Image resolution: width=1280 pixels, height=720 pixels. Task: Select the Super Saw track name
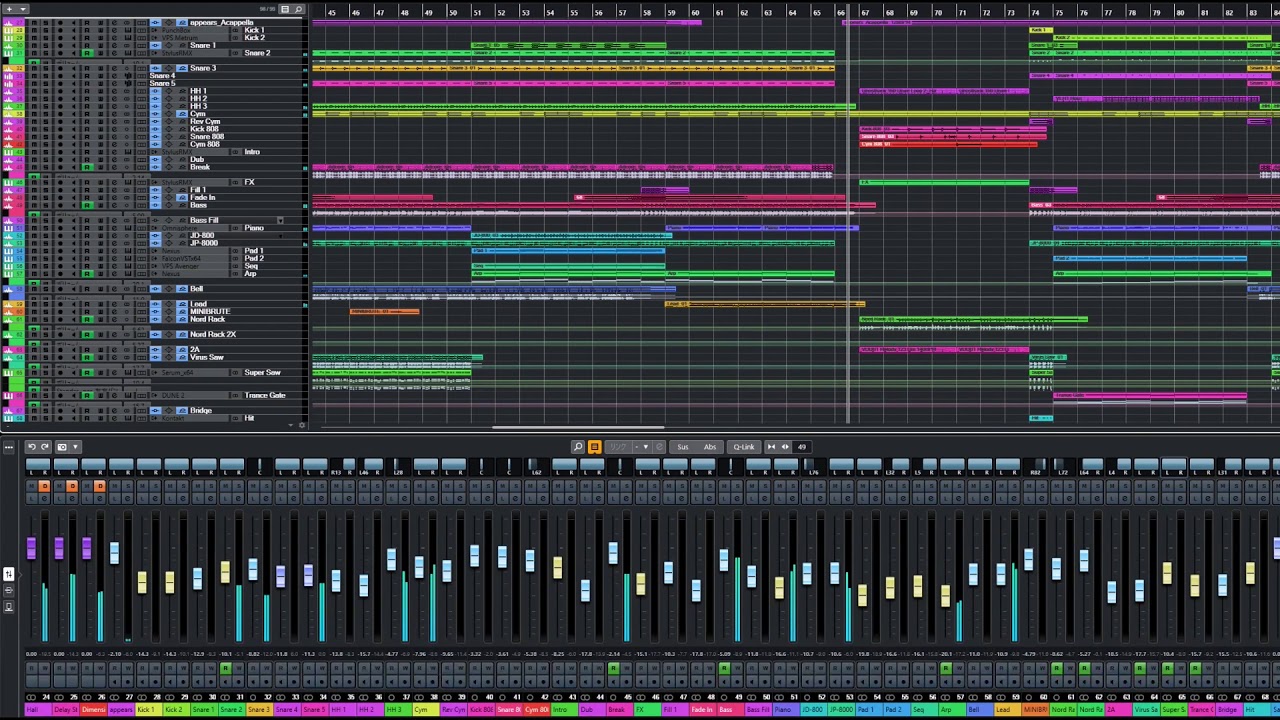262,372
